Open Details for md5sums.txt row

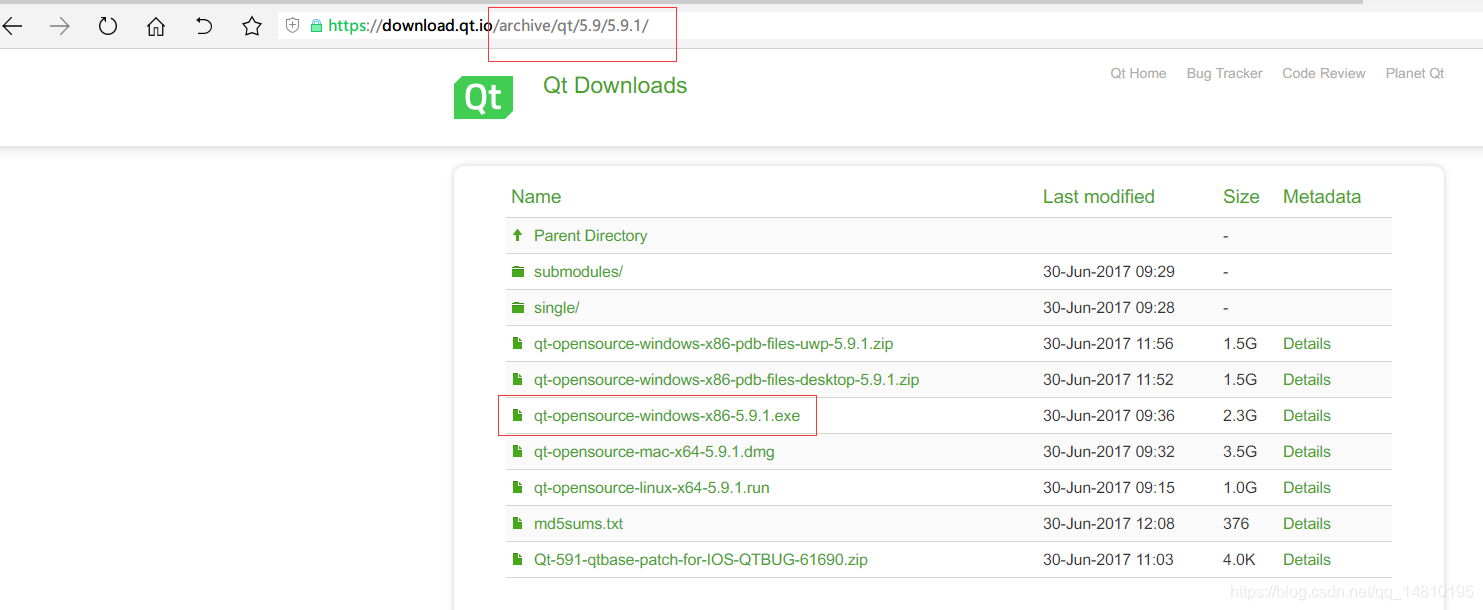pos(1307,524)
